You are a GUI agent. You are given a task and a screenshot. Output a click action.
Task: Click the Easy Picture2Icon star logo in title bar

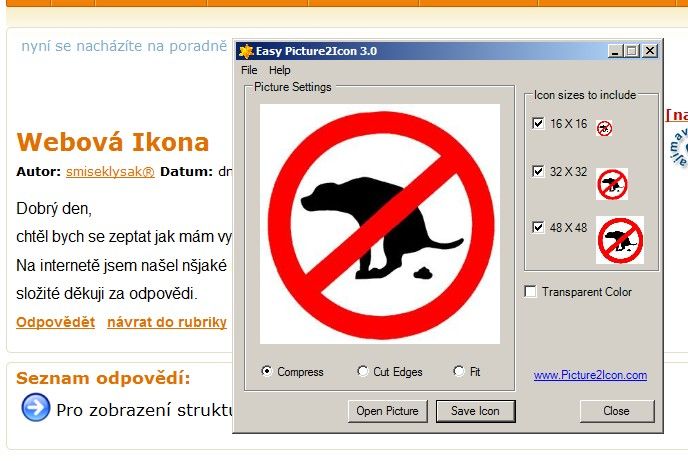point(246,51)
